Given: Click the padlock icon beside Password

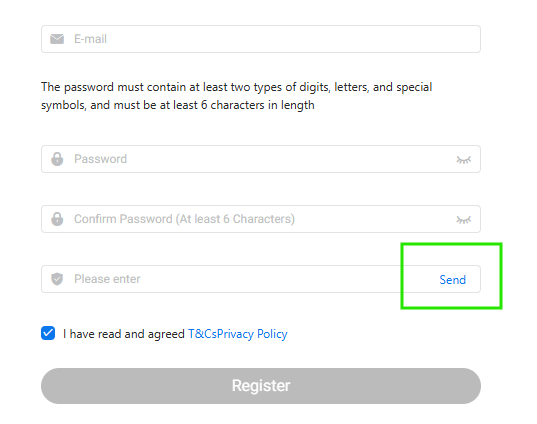Looking at the screenshot, I should pyautogui.click(x=57, y=159).
